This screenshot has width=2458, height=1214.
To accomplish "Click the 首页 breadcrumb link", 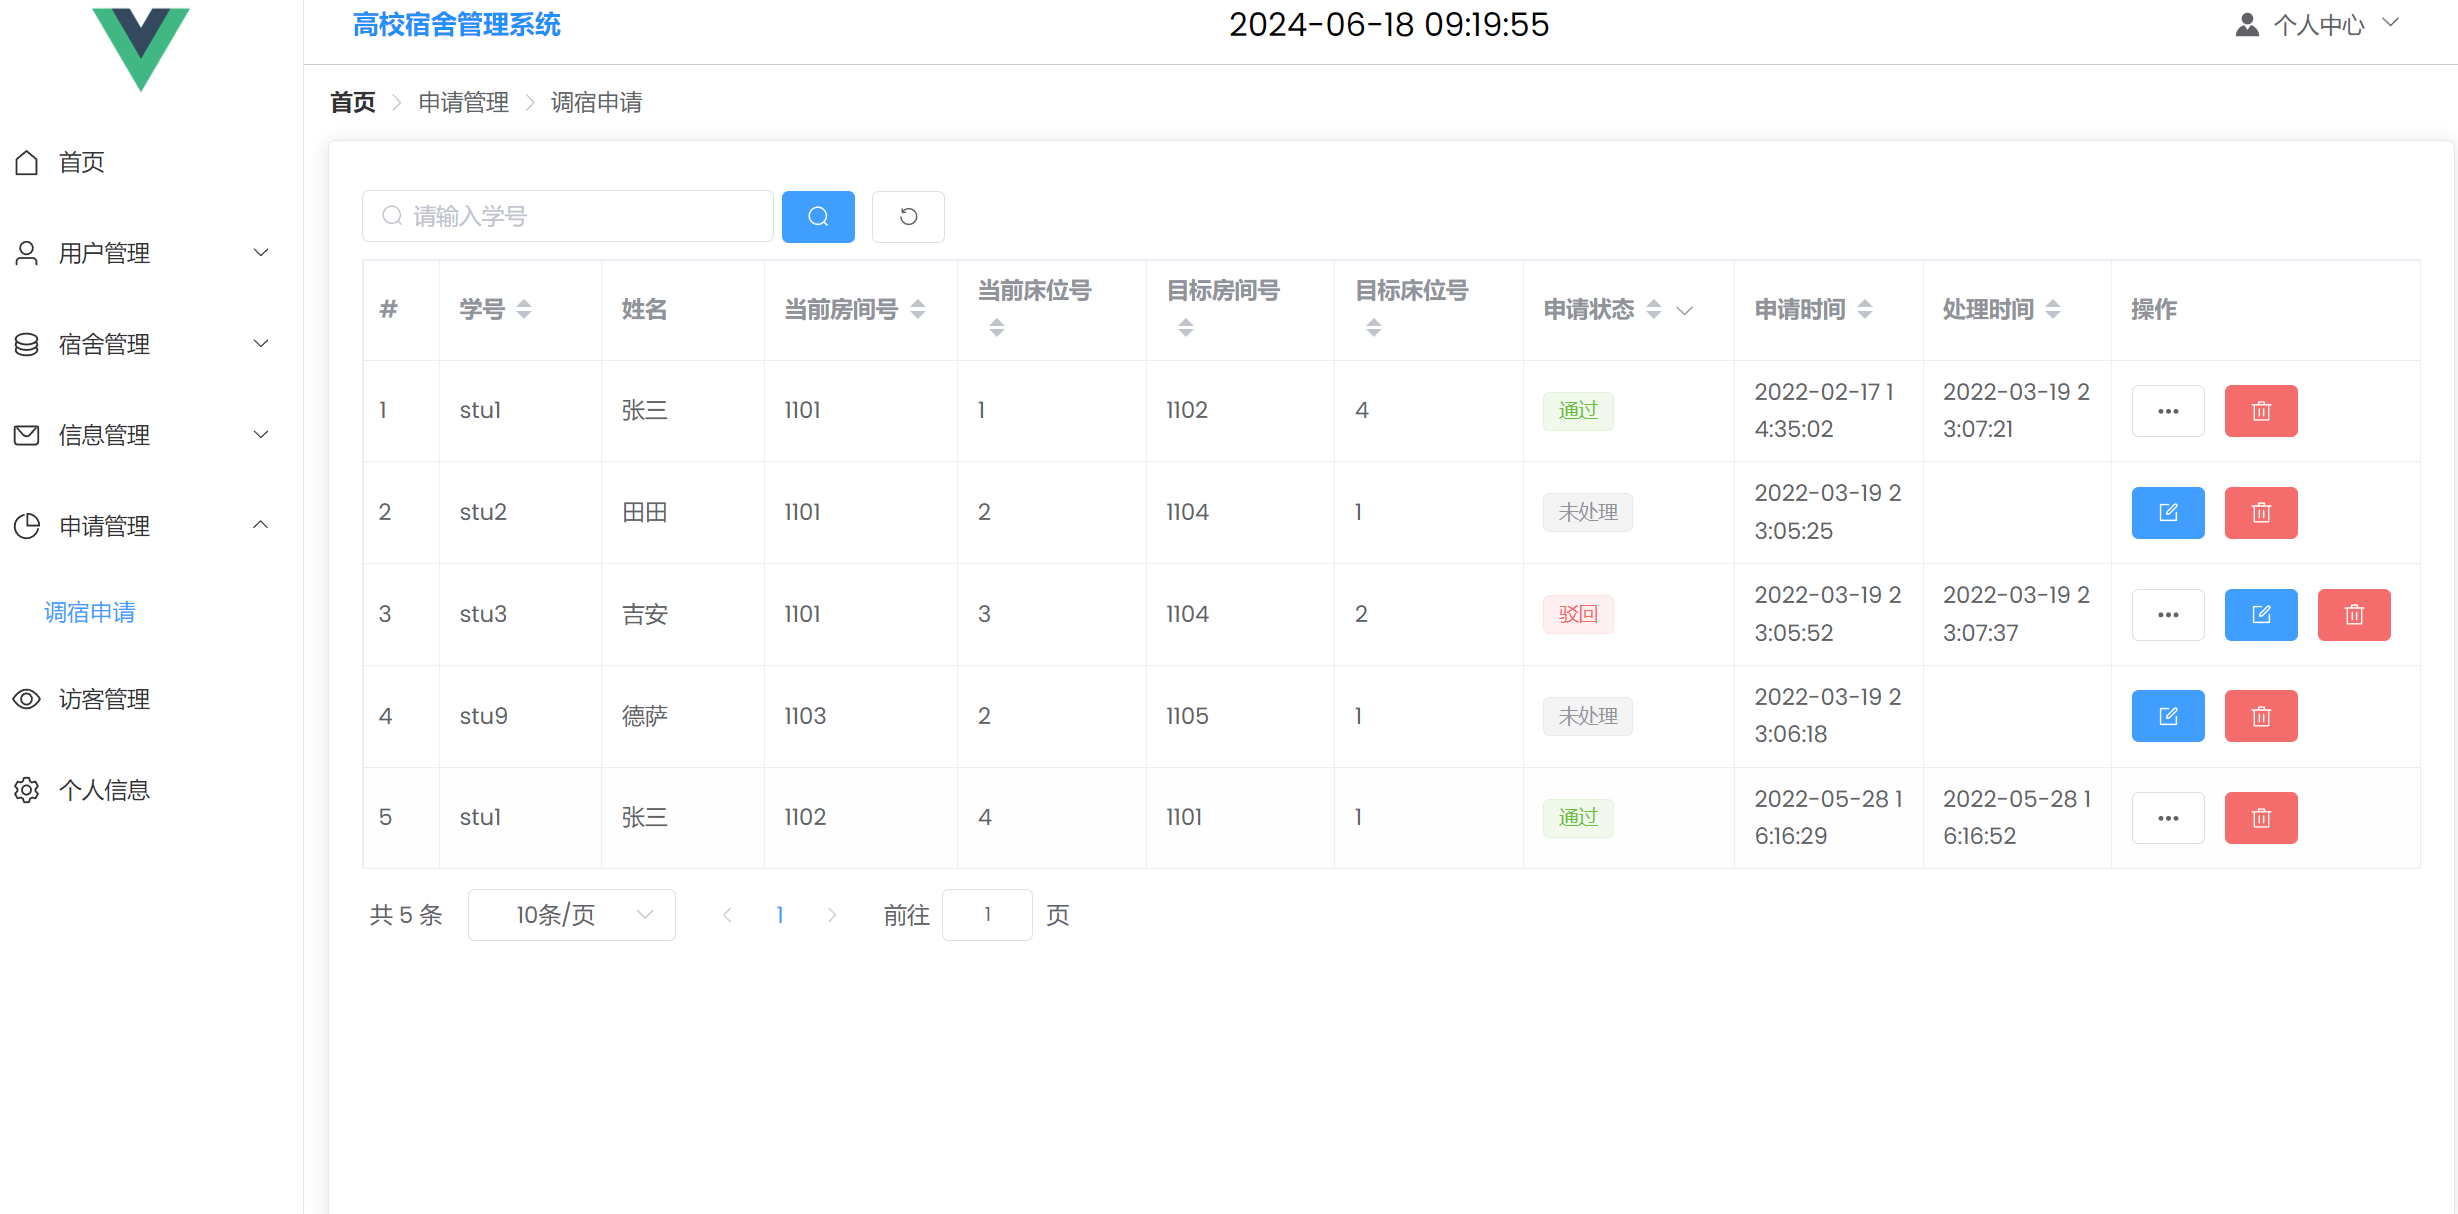I will (353, 102).
